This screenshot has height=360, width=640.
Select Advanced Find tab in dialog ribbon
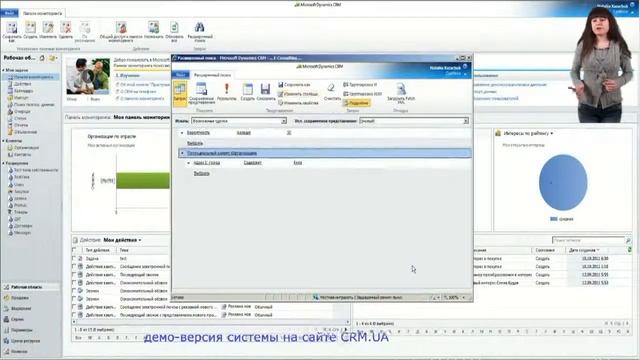click(212, 75)
